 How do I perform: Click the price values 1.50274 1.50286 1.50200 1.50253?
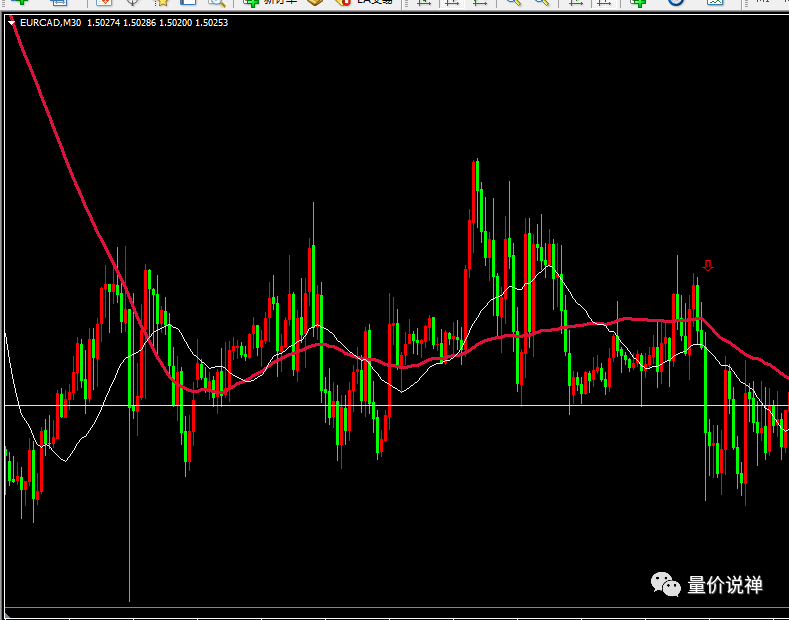157,23
